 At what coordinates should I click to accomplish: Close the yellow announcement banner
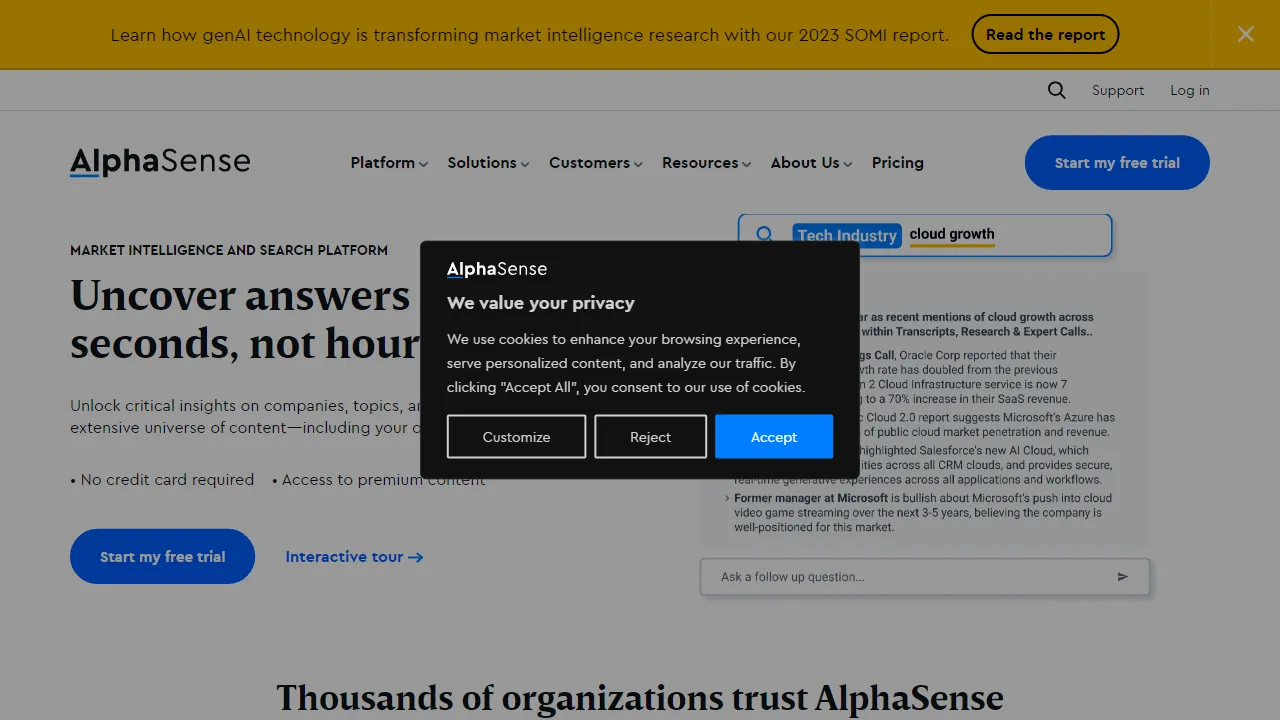[1245, 34]
